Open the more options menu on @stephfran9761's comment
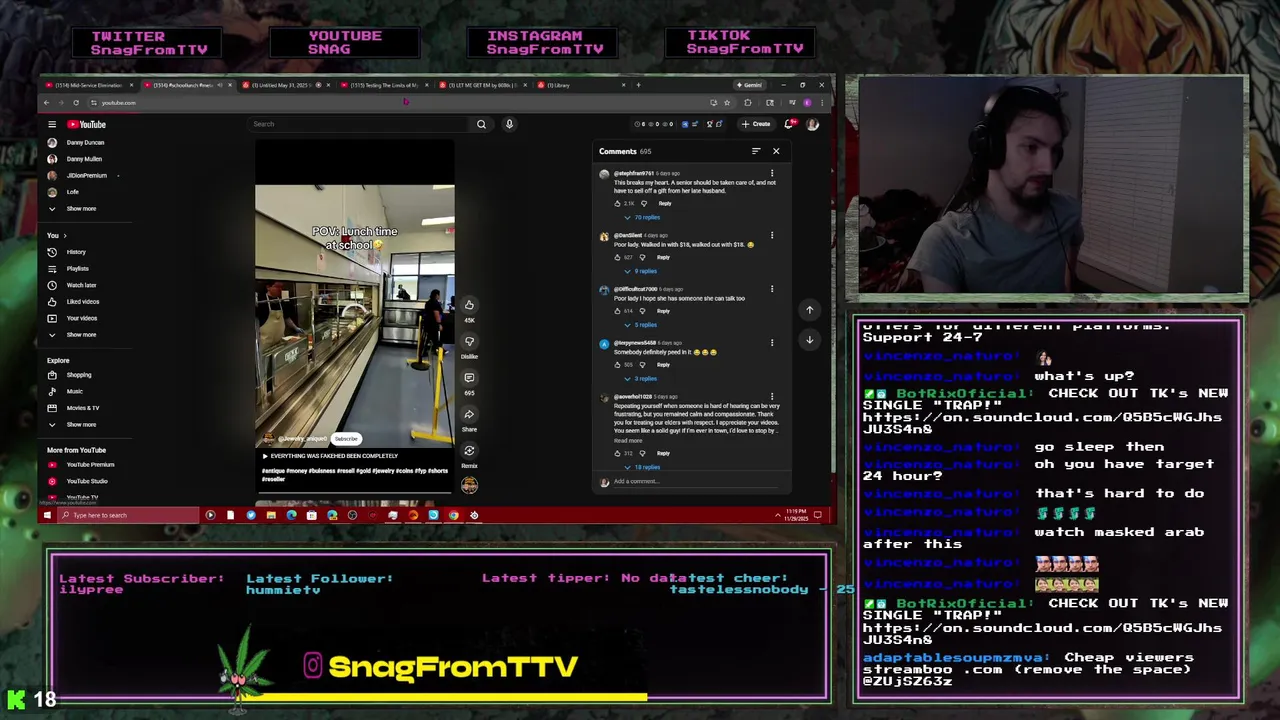Viewport: 1280px width, 720px height. 772,174
